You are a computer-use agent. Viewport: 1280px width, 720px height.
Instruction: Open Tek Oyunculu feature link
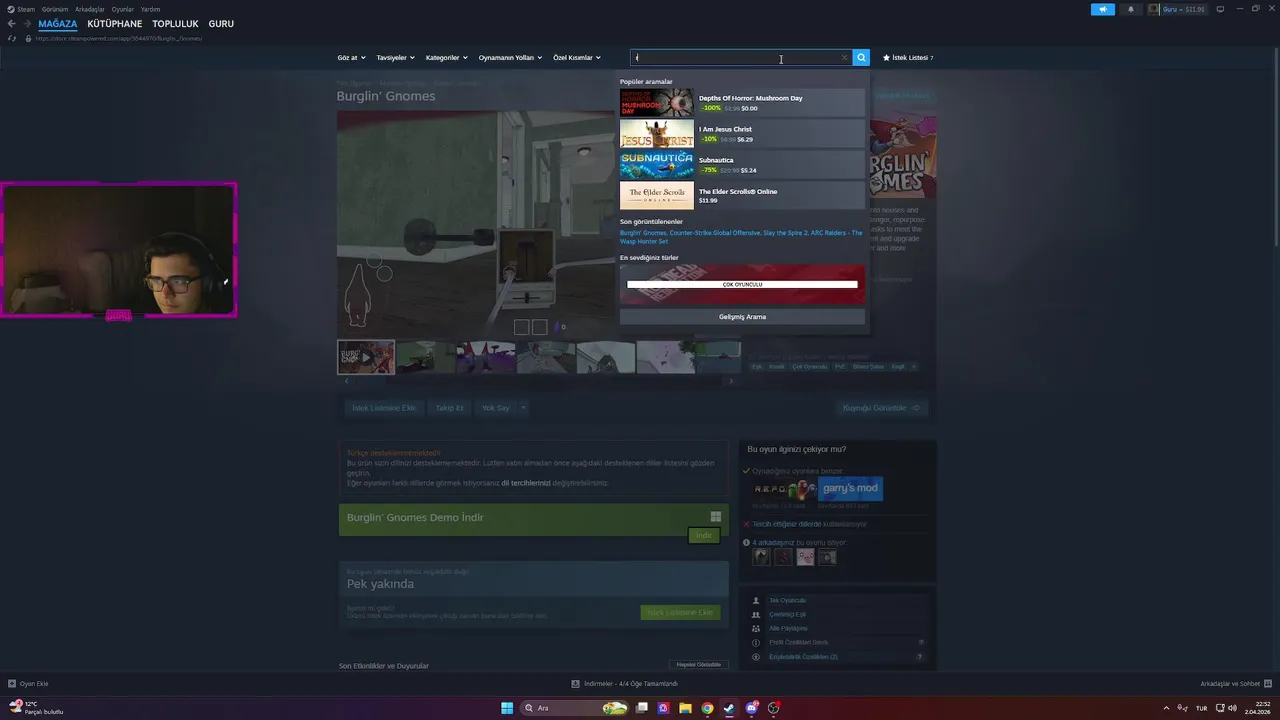pyautogui.click(x=787, y=601)
